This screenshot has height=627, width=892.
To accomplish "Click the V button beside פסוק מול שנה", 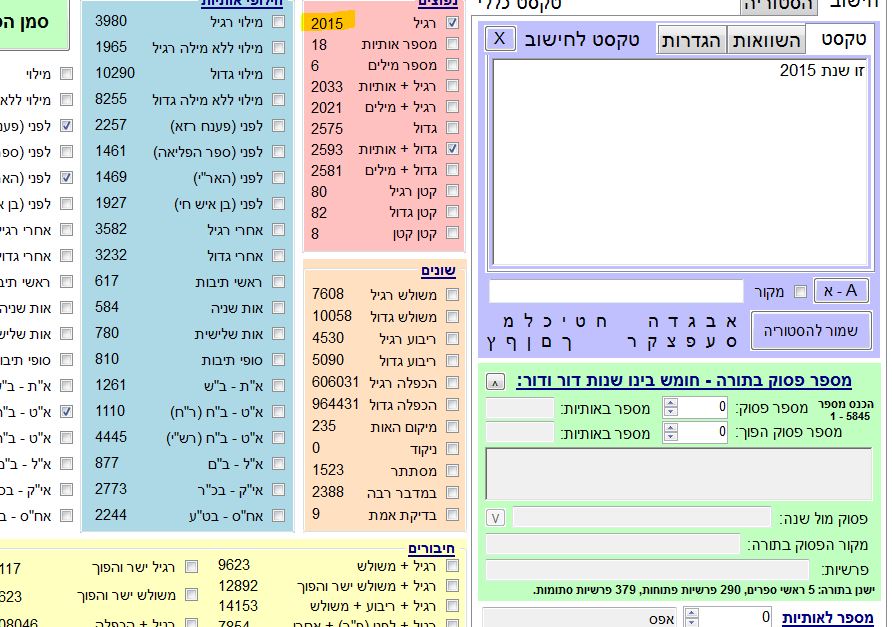I will (495, 517).
